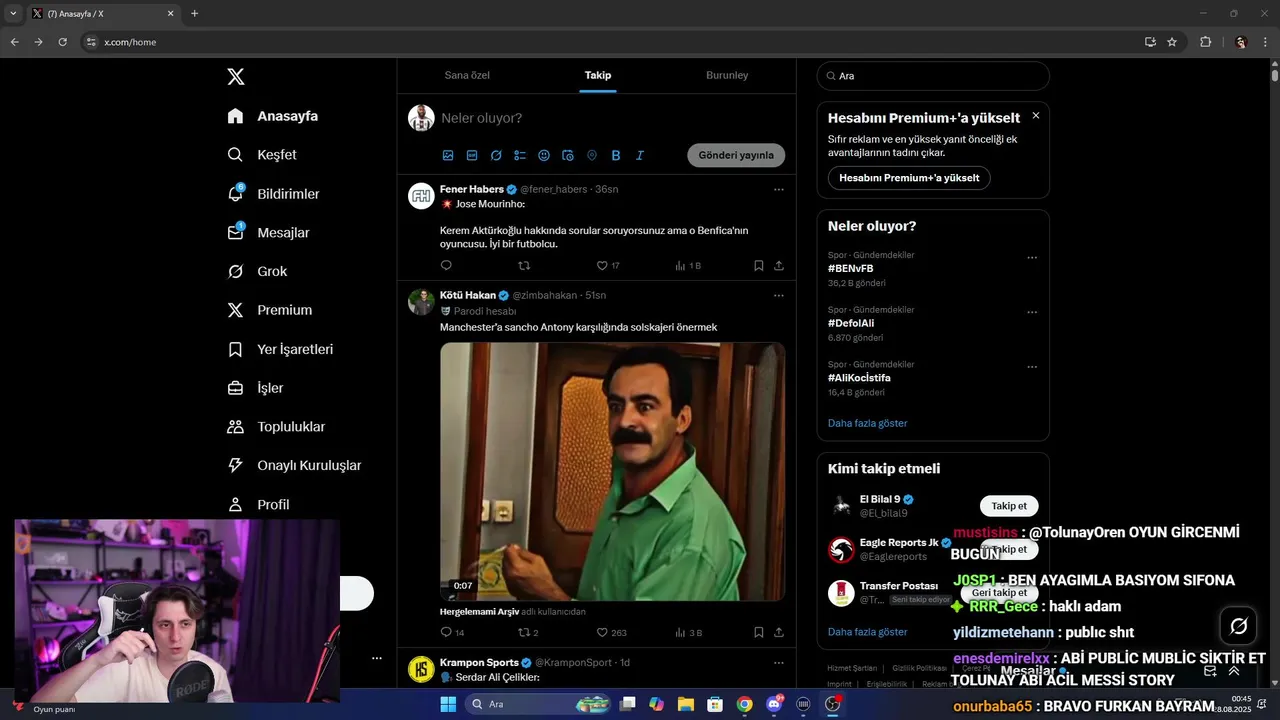
Task: Click Daha fazla göster under trends
Action: pos(867,424)
